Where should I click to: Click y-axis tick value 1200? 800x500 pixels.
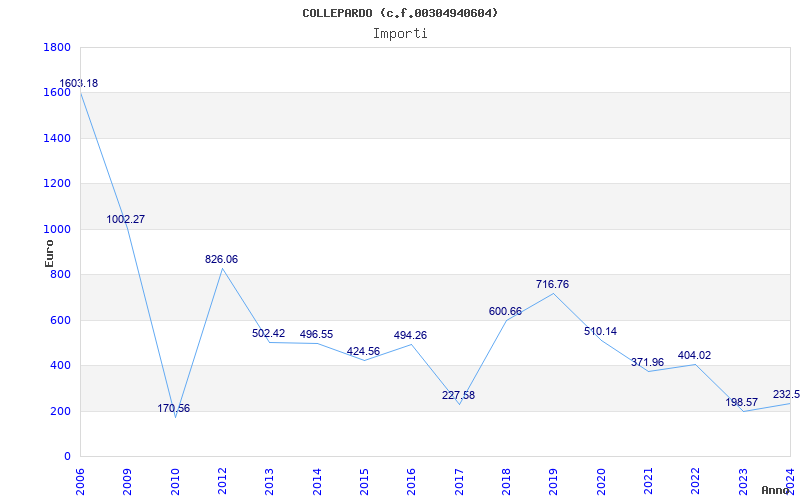[57, 183]
